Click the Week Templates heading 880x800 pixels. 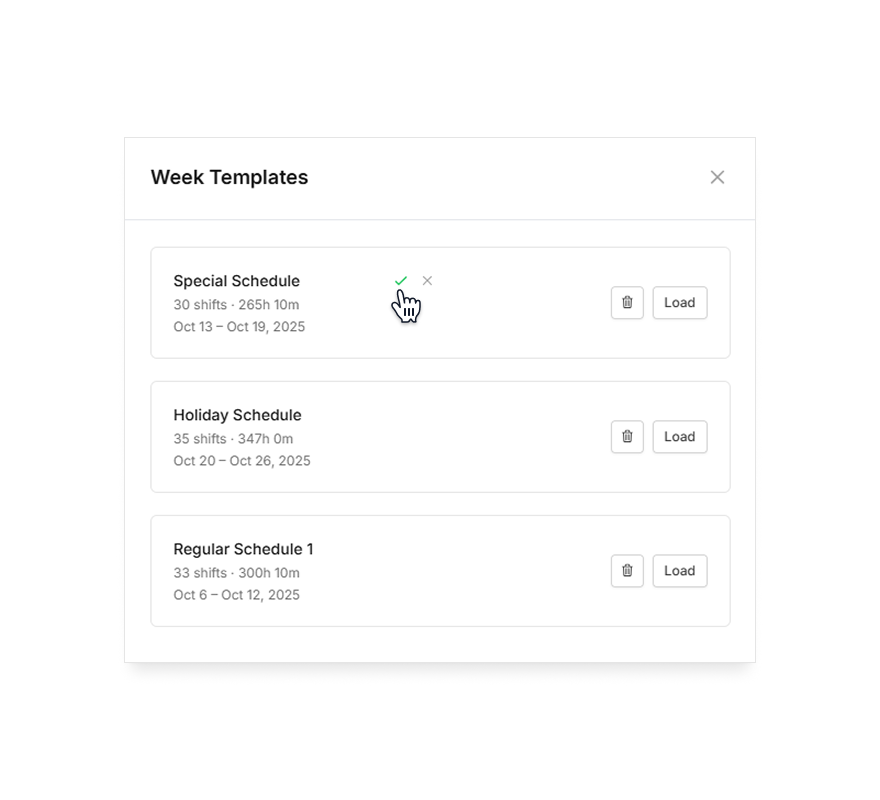click(229, 177)
